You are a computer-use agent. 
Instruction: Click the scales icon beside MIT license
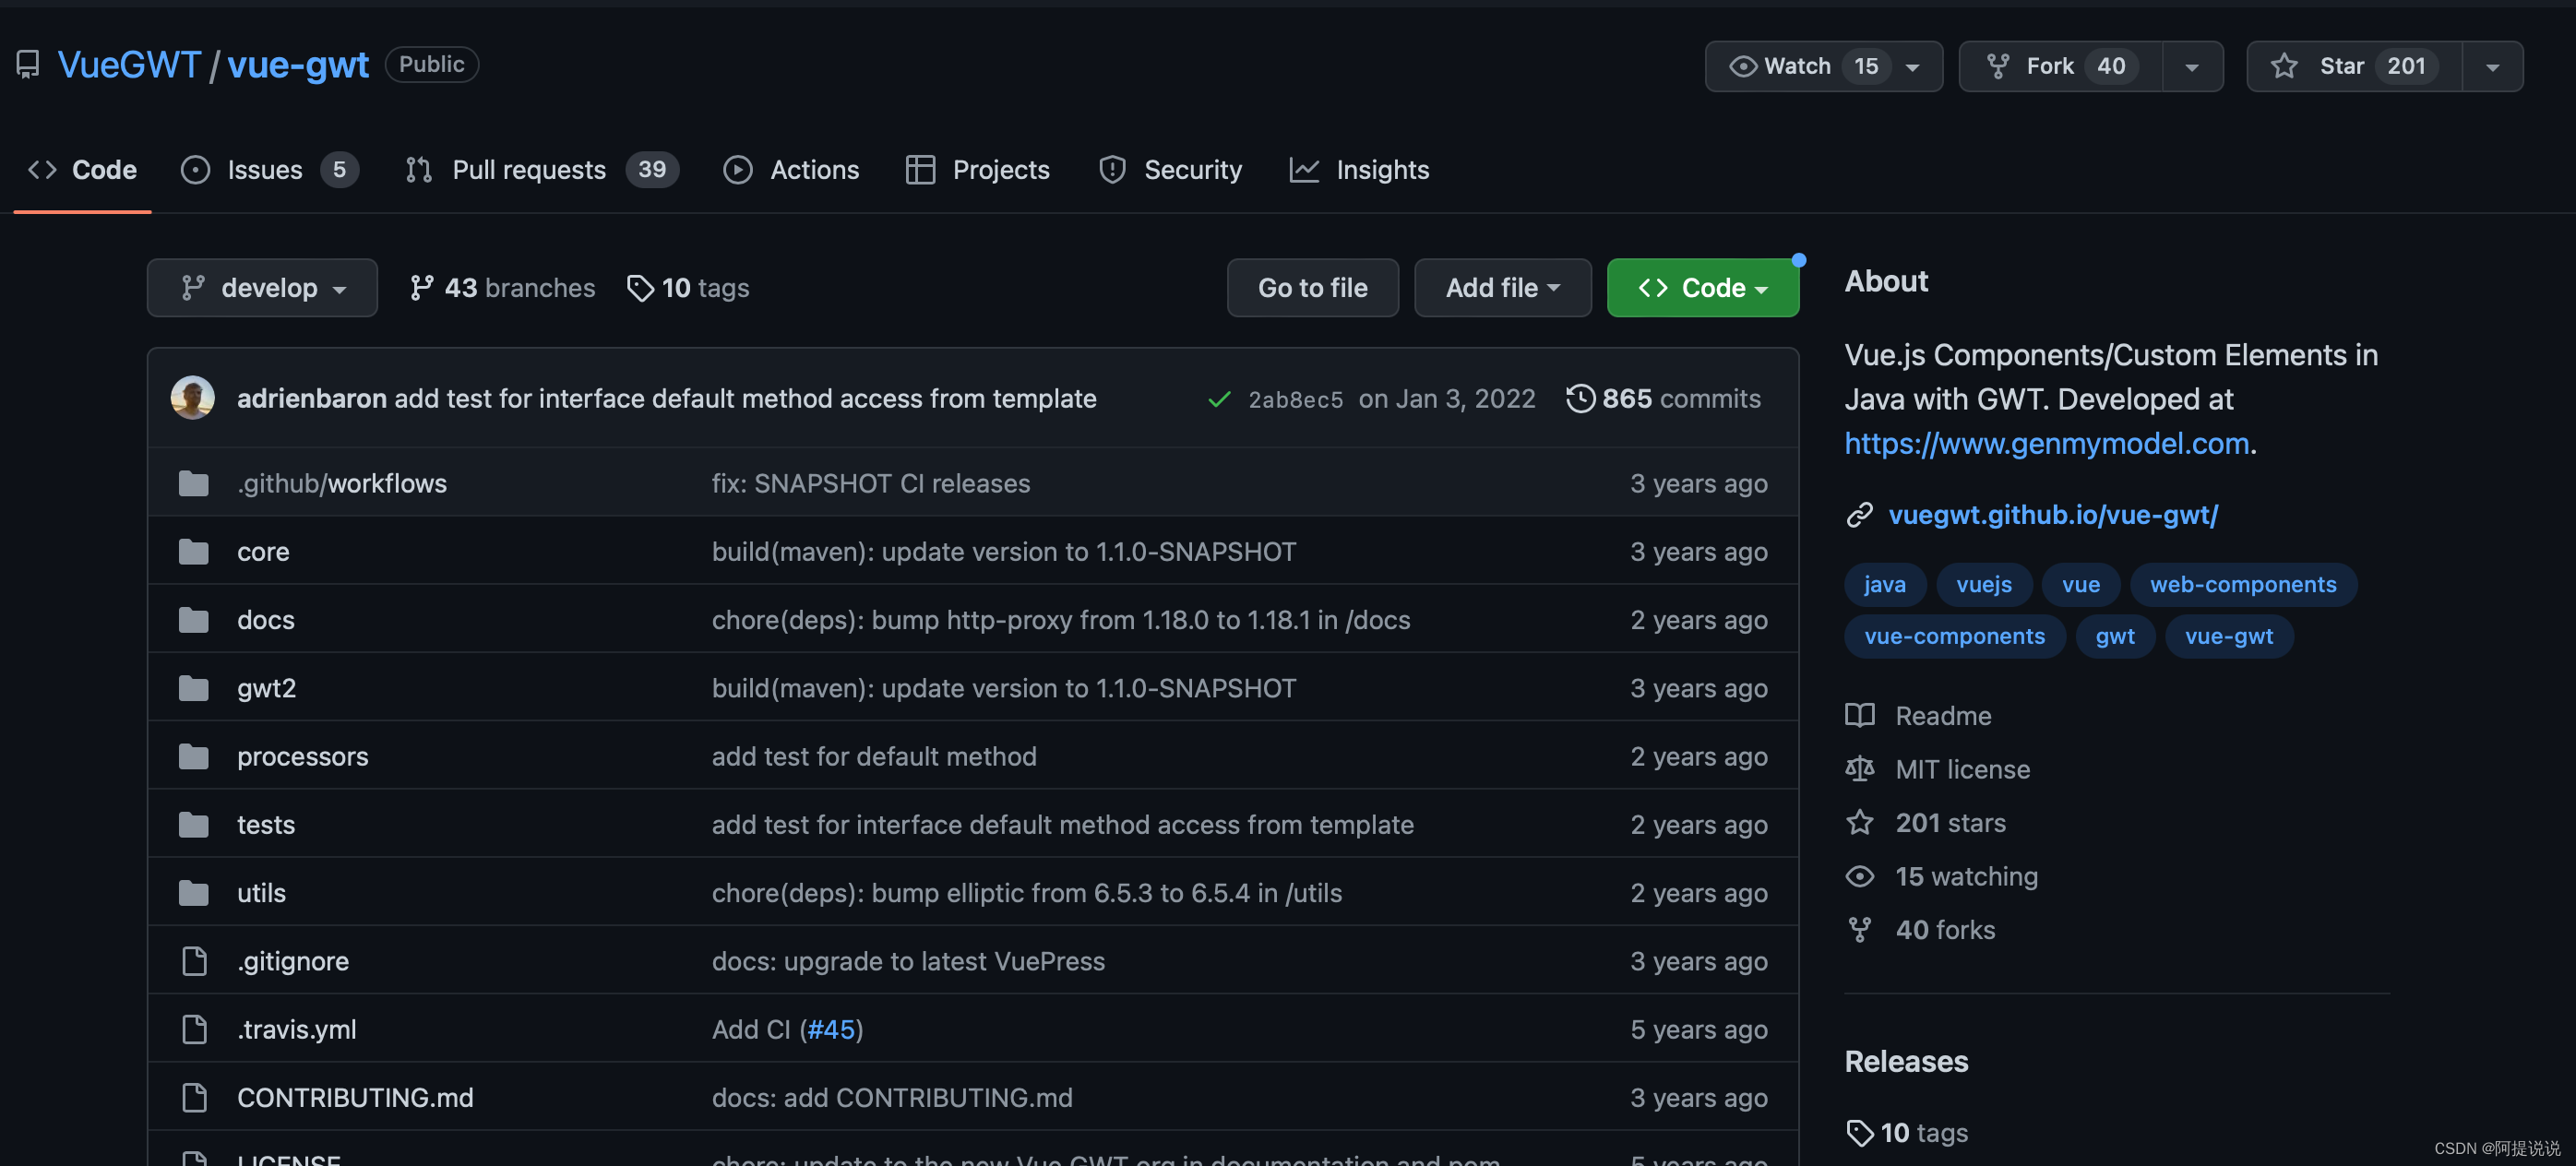[1860, 769]
